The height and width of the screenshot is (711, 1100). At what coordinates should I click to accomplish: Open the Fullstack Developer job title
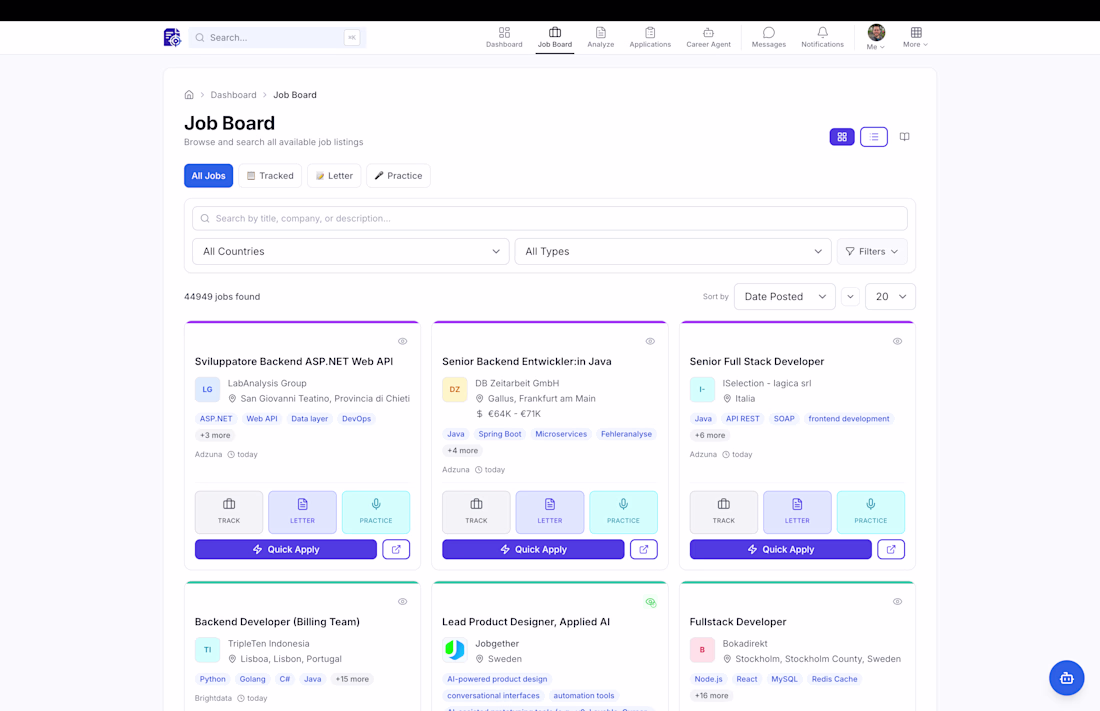coord(738,622)
